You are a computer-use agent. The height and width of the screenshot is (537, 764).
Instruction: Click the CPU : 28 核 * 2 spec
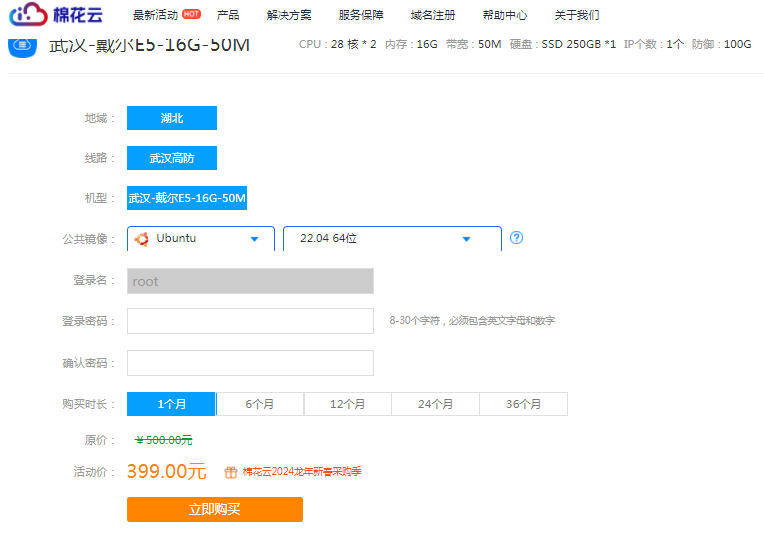tap(338, 44)
